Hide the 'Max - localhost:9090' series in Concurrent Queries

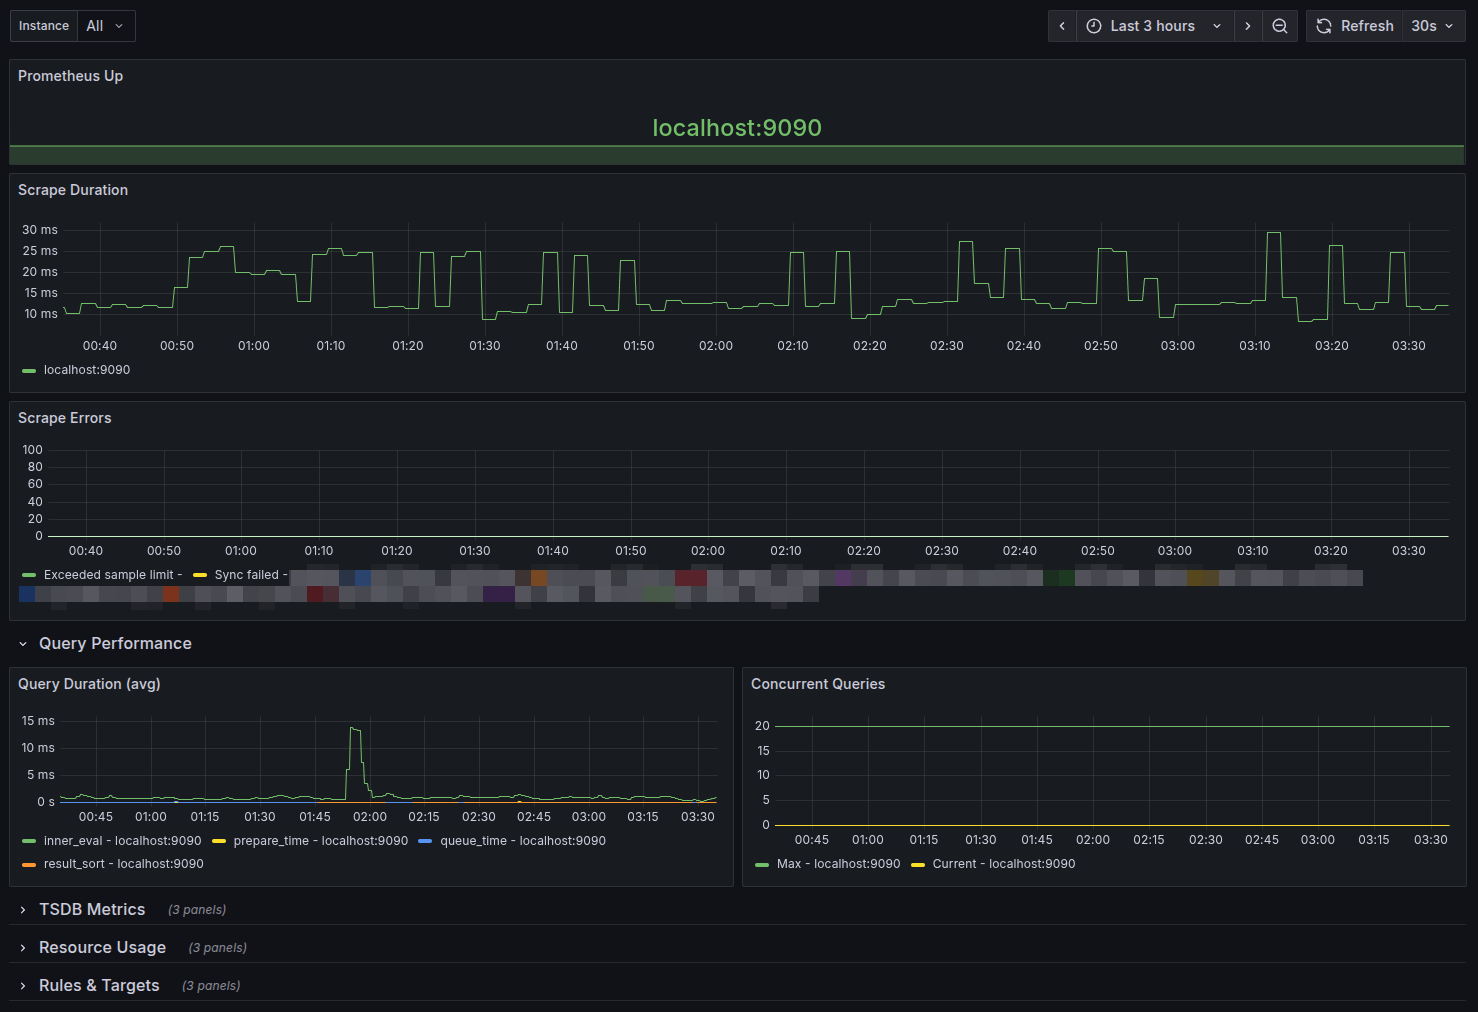tap(838, 863)
